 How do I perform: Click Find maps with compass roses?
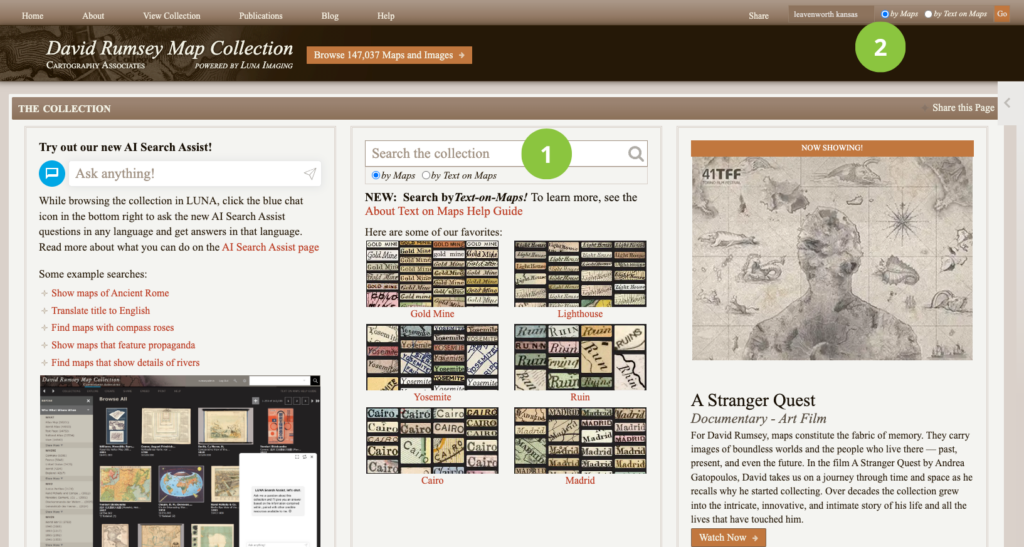[x=112, y=328]
